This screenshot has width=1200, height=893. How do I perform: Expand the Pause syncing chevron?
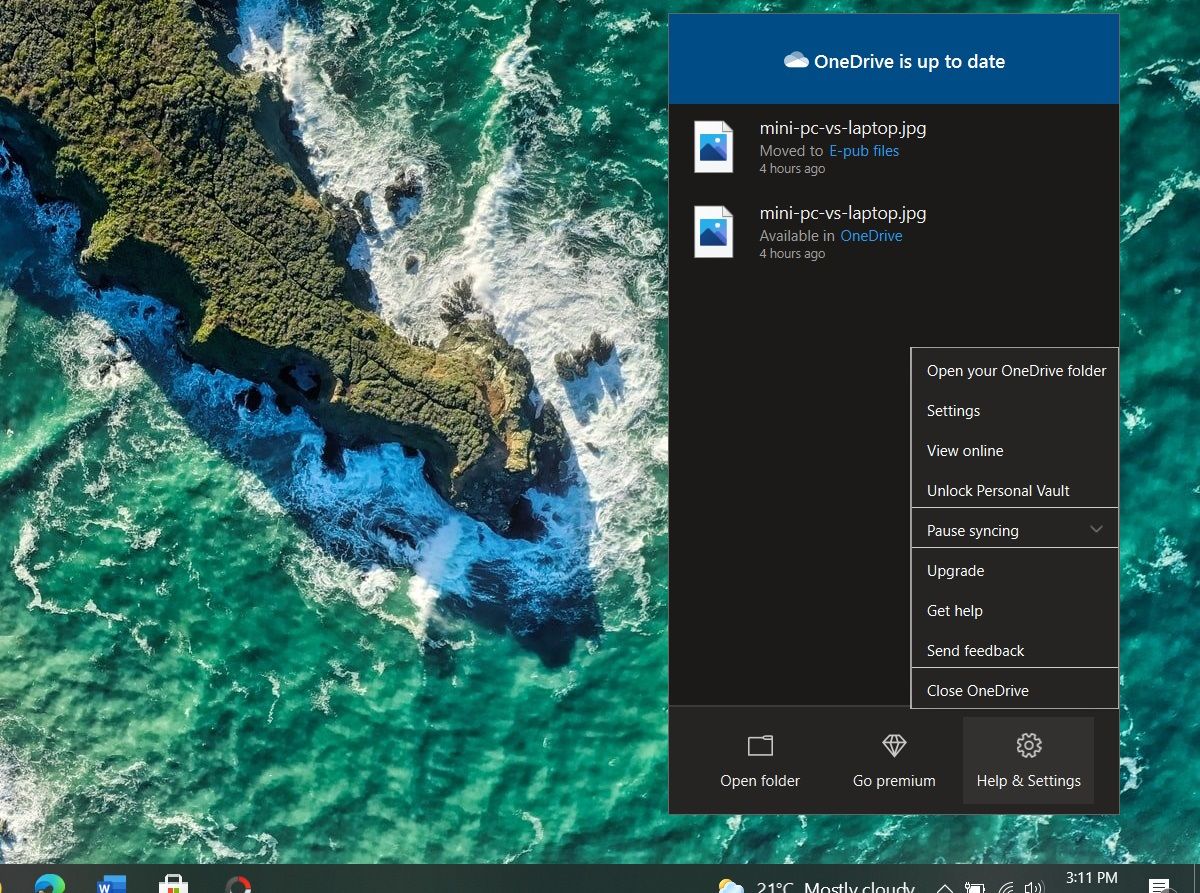(x=1096, y=529)
